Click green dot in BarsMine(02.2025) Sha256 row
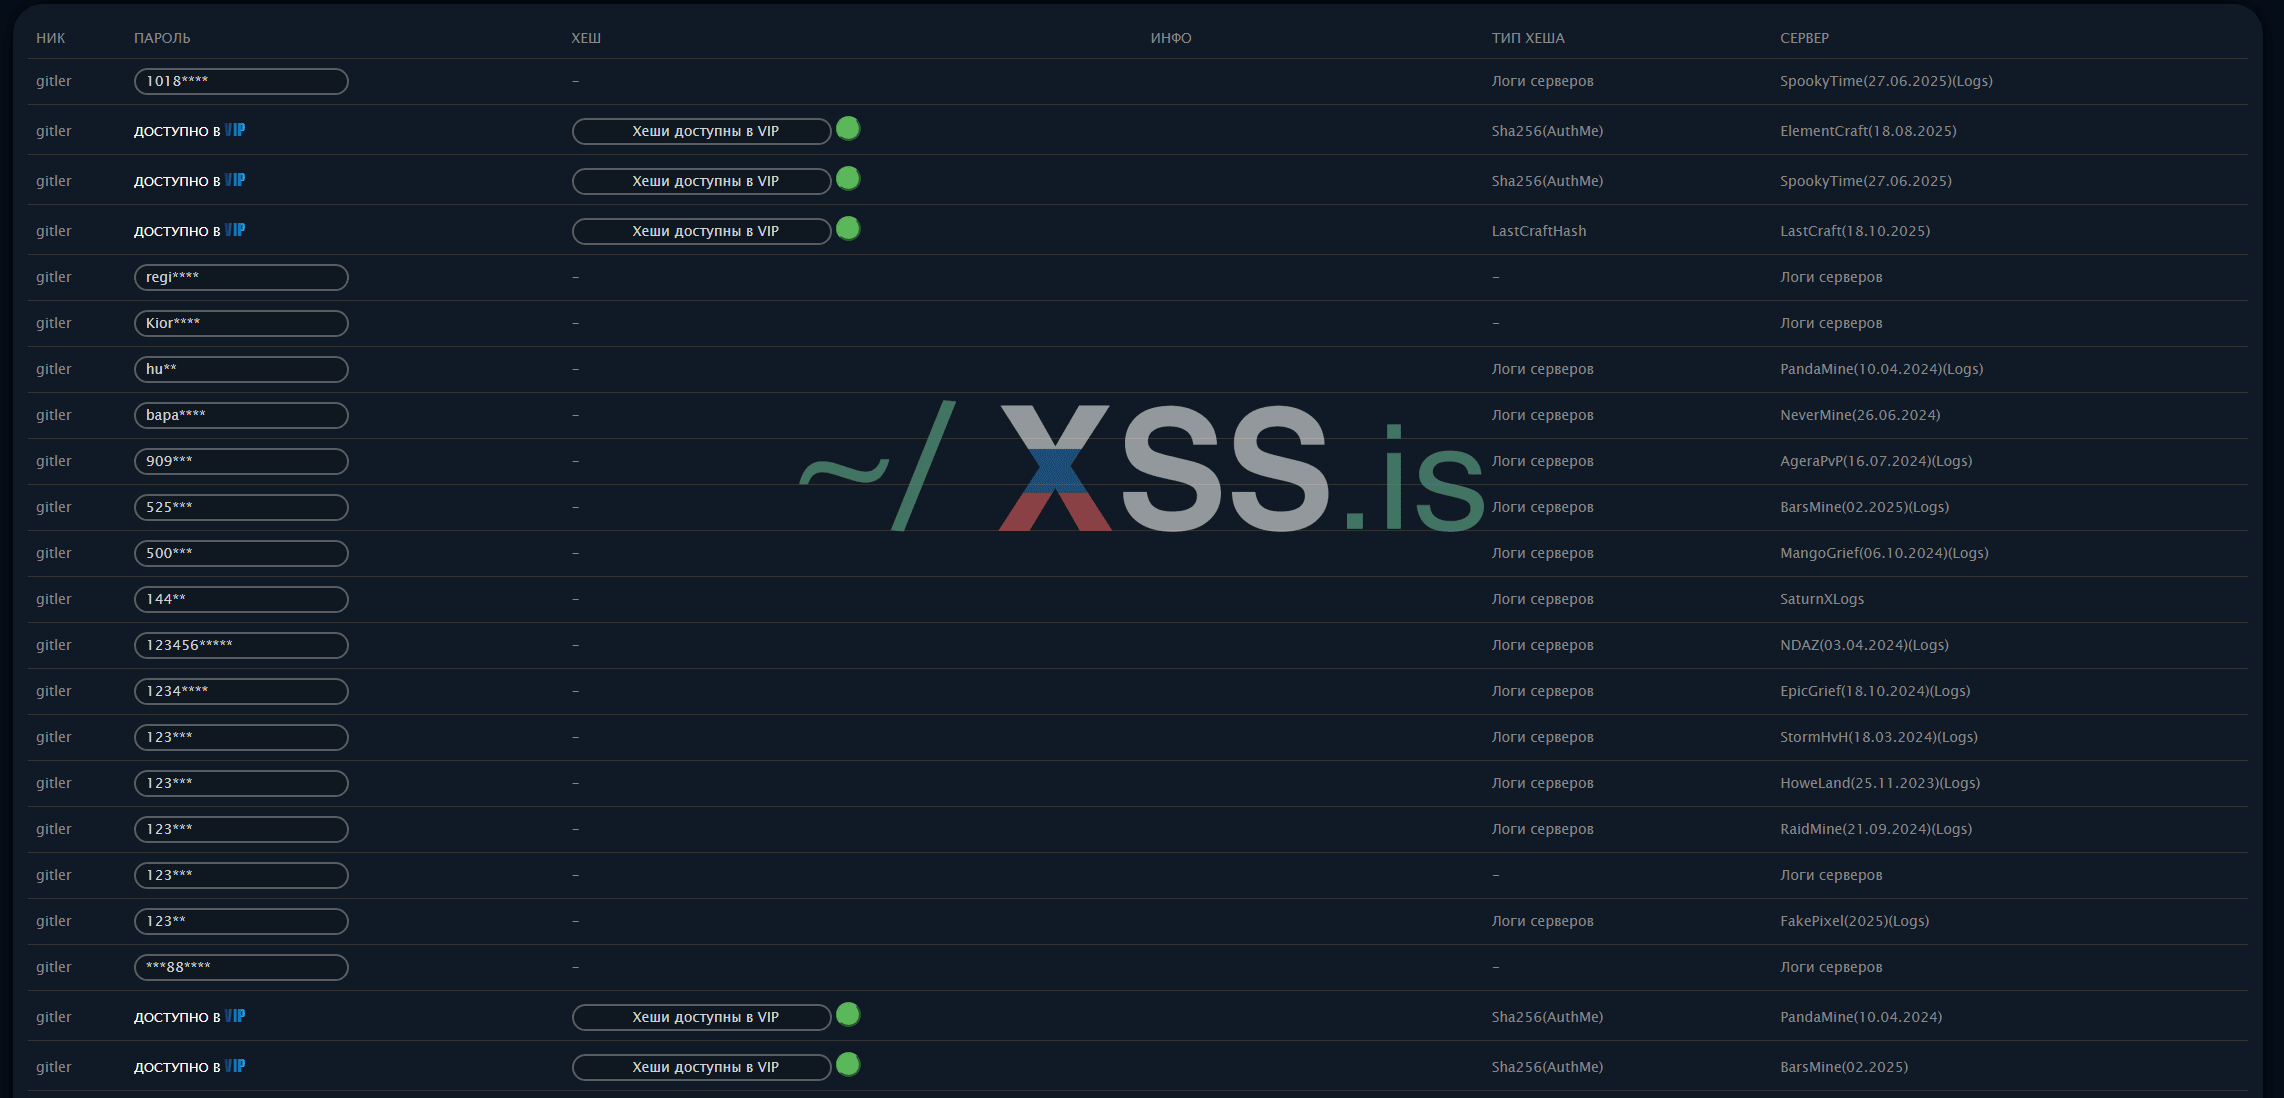 [848, 1064]
